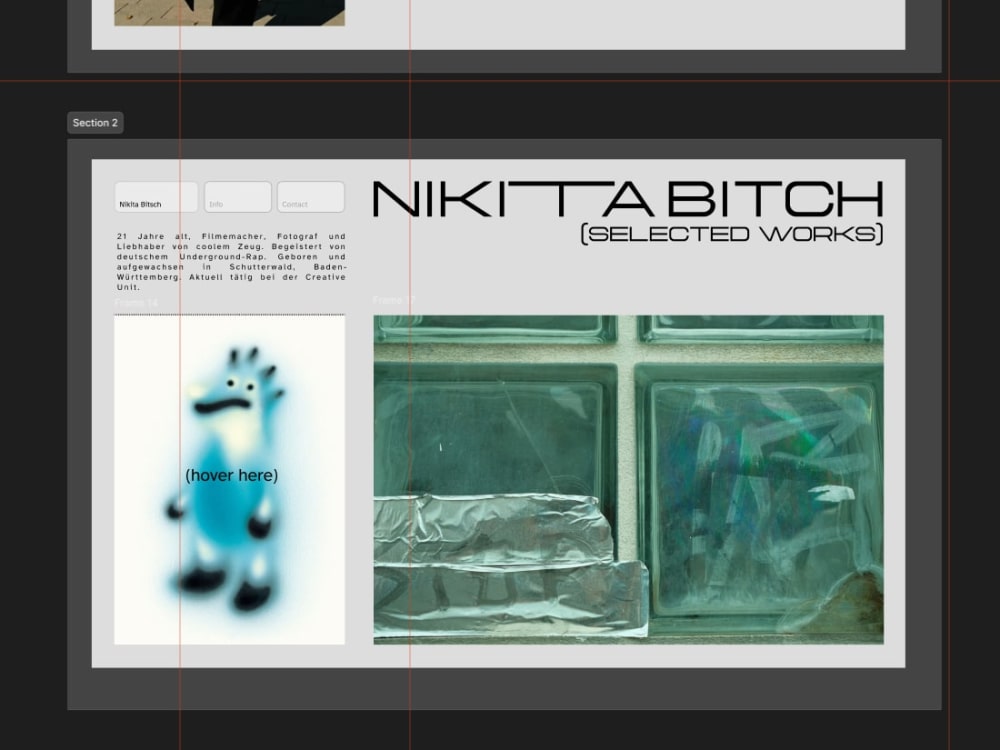Screen dimensions: 1000x750
Task: Select the Section 2 label
Action: pyautogui.click(x=95, y=122)
